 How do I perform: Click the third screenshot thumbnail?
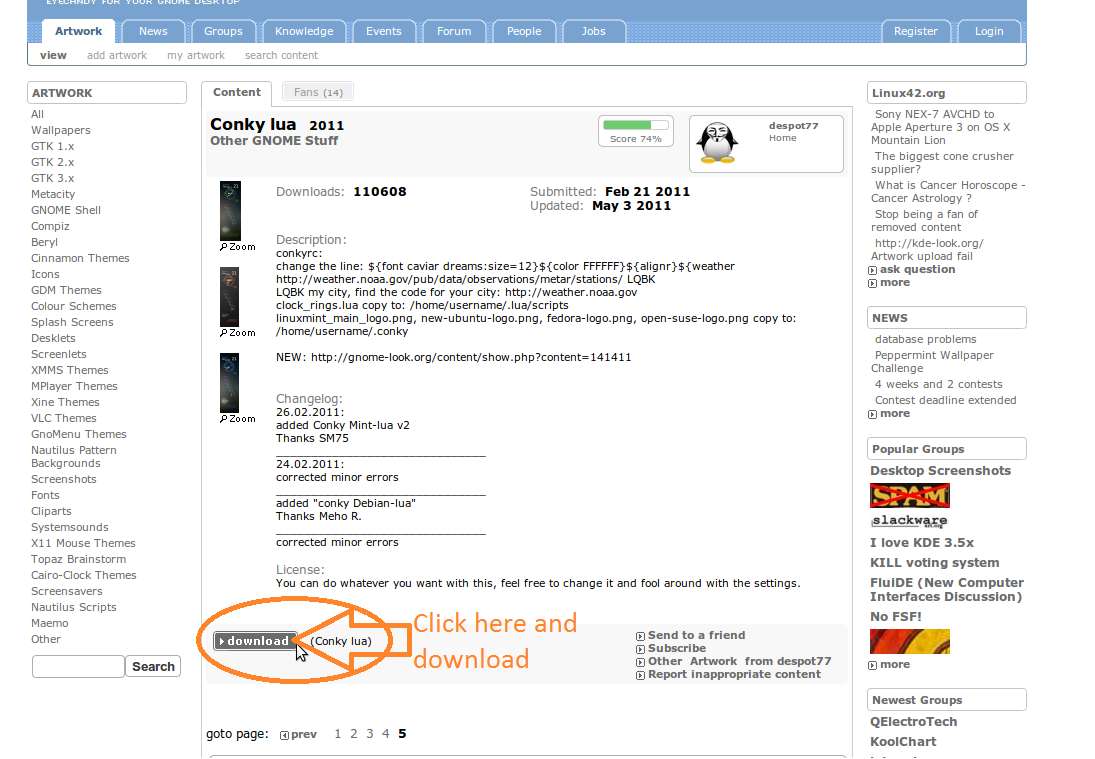tap(230, 383)
